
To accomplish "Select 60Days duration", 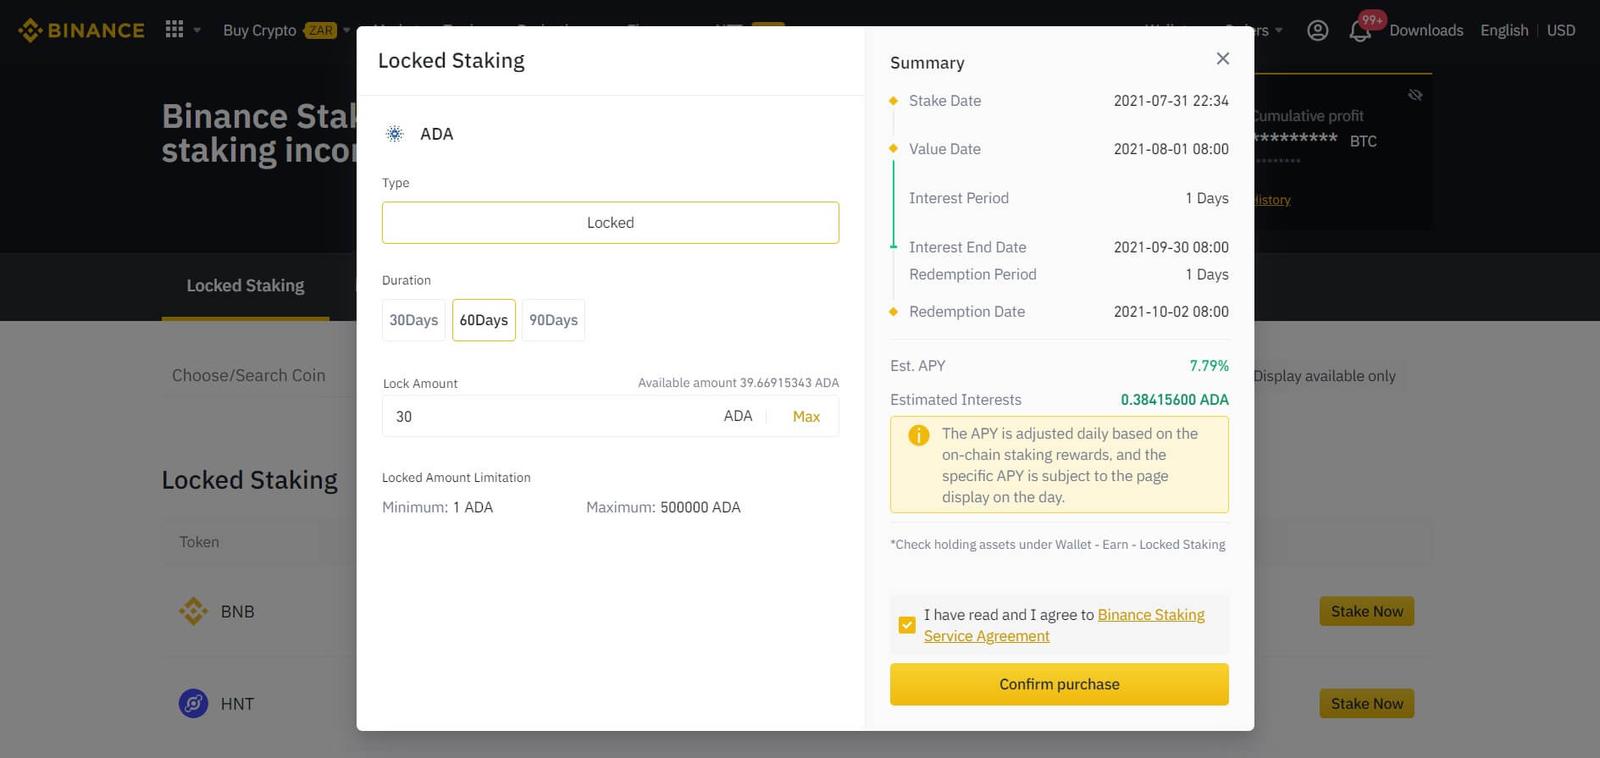I will pos(484,320).
